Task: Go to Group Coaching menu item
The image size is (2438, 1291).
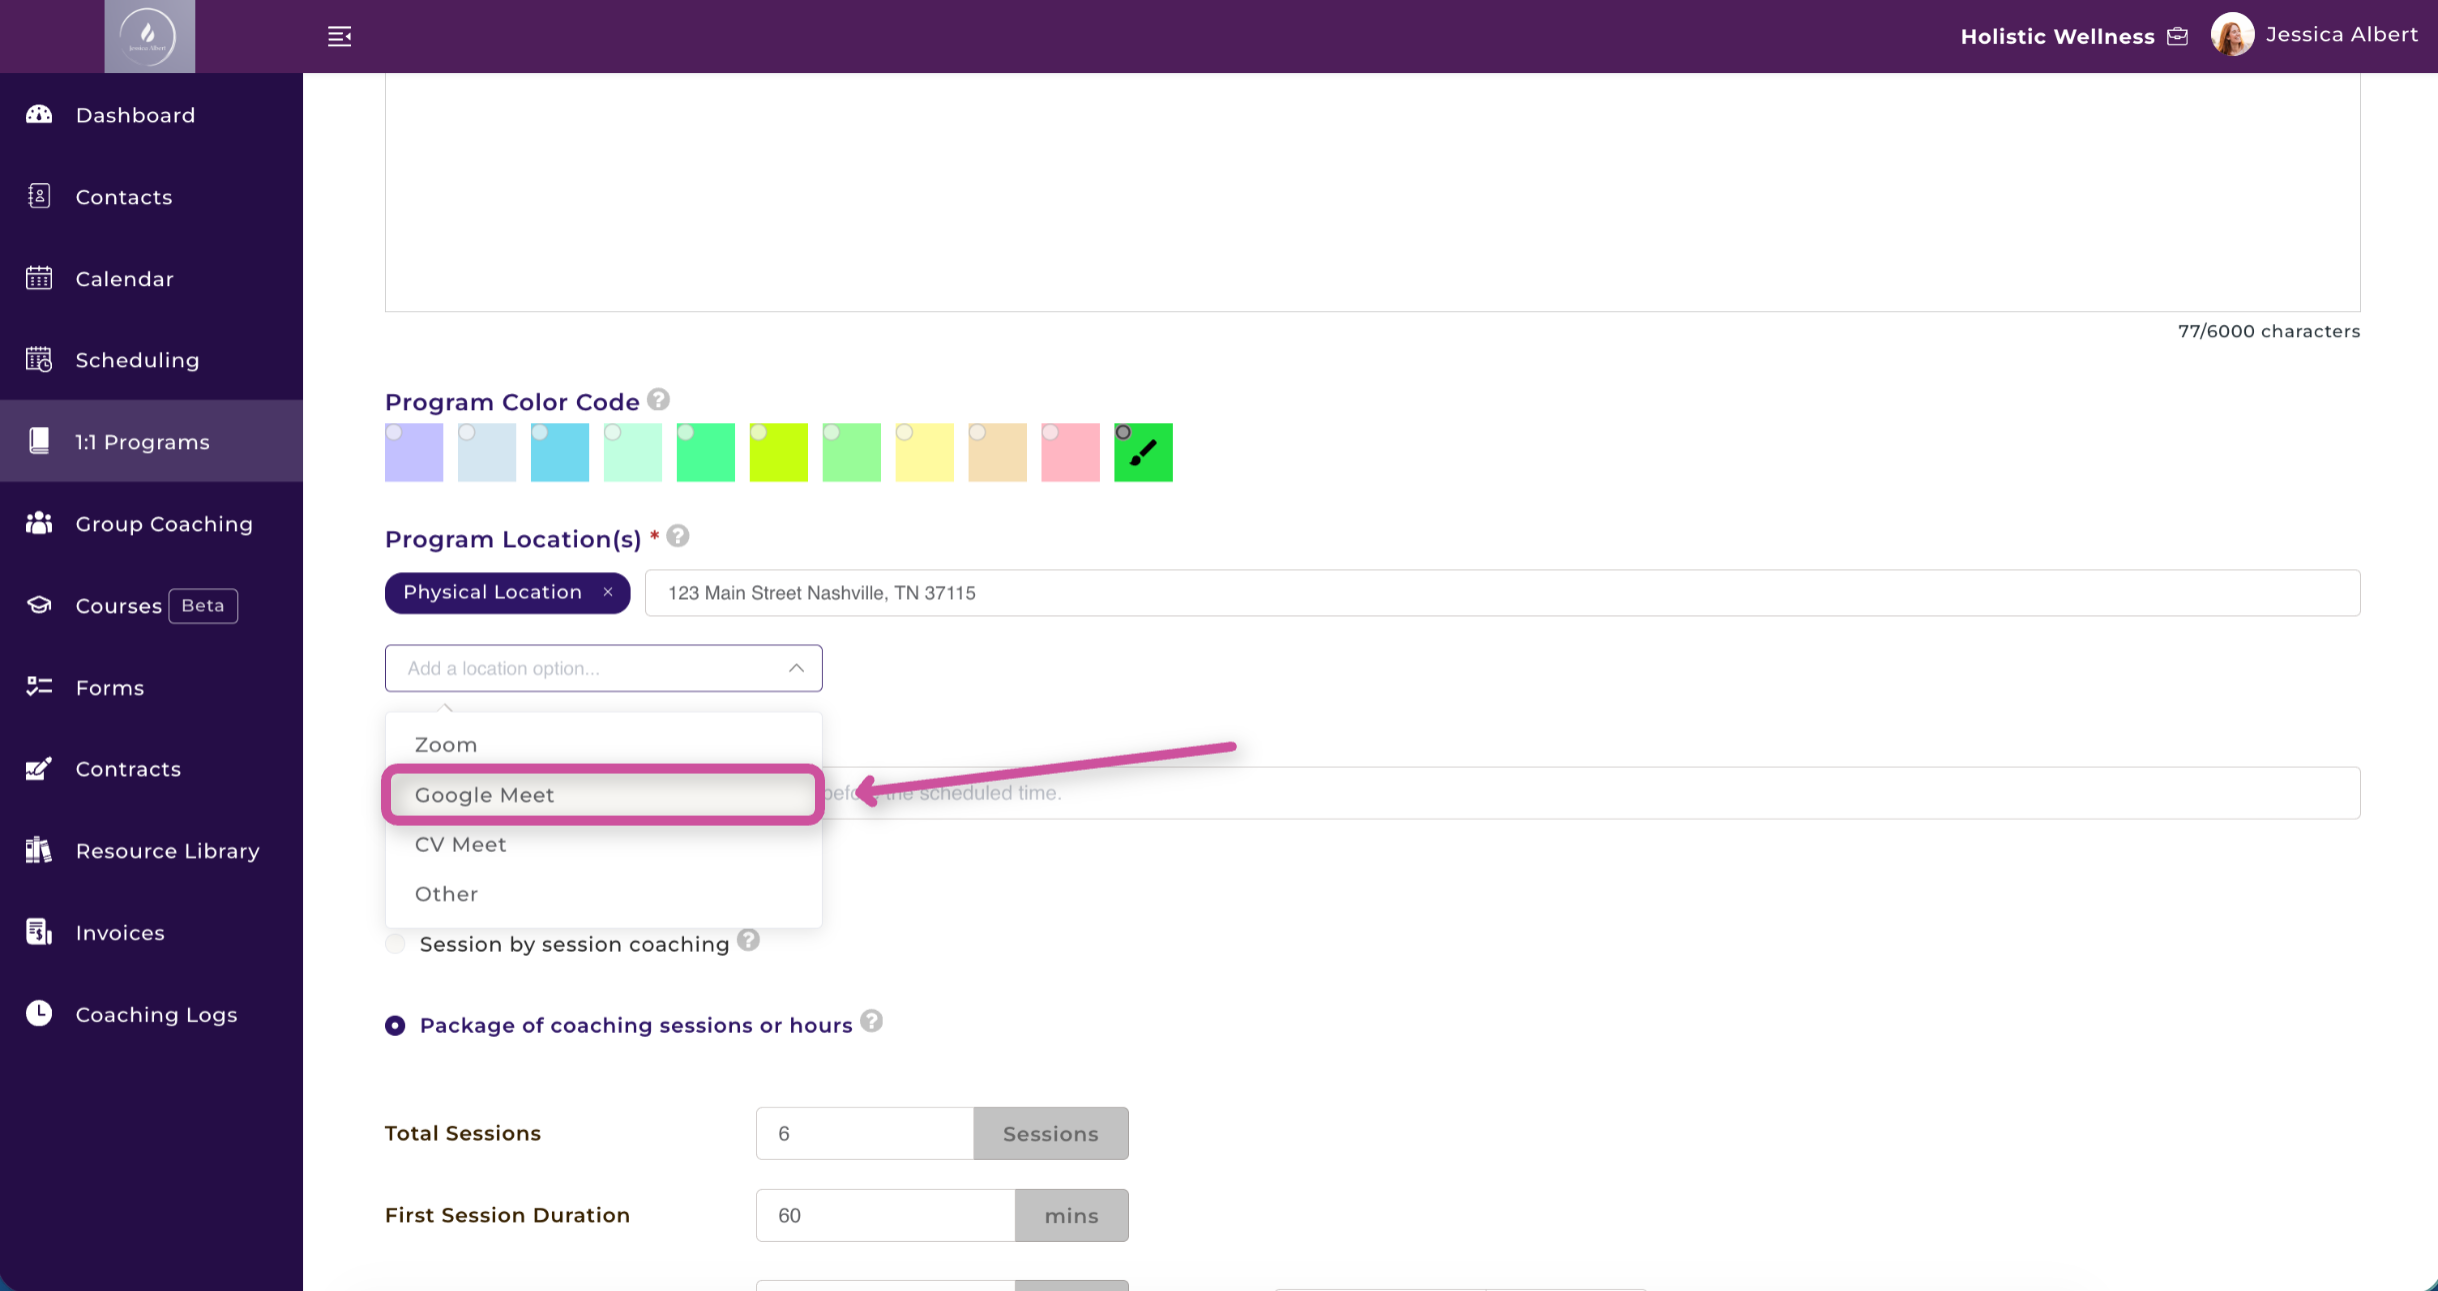Action: point(164,524)
